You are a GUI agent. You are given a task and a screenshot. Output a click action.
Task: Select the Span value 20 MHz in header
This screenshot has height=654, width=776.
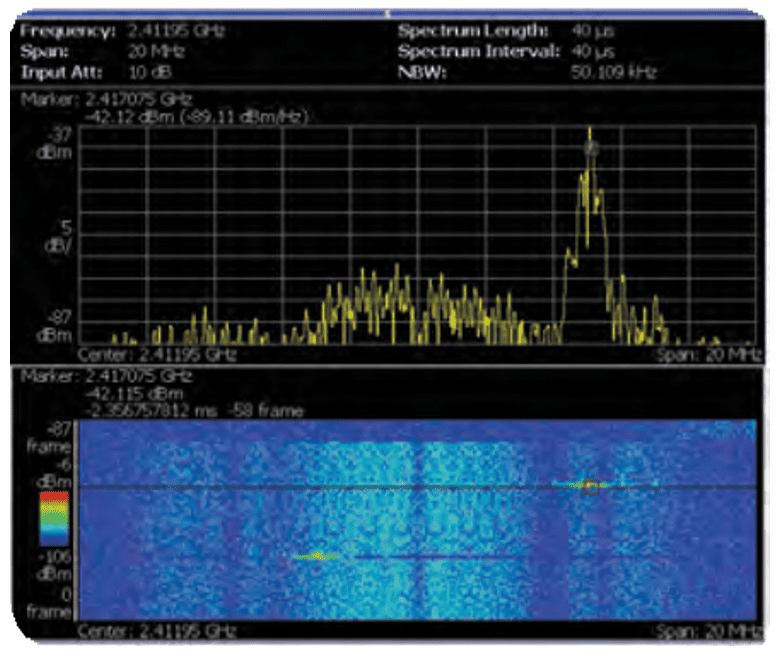[x=150, y=51]
